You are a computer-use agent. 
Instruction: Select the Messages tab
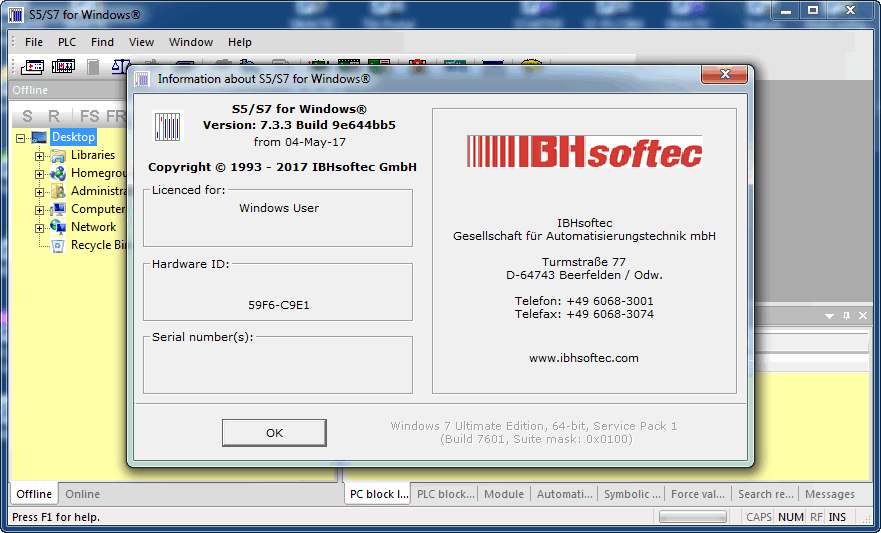[829, 494]
